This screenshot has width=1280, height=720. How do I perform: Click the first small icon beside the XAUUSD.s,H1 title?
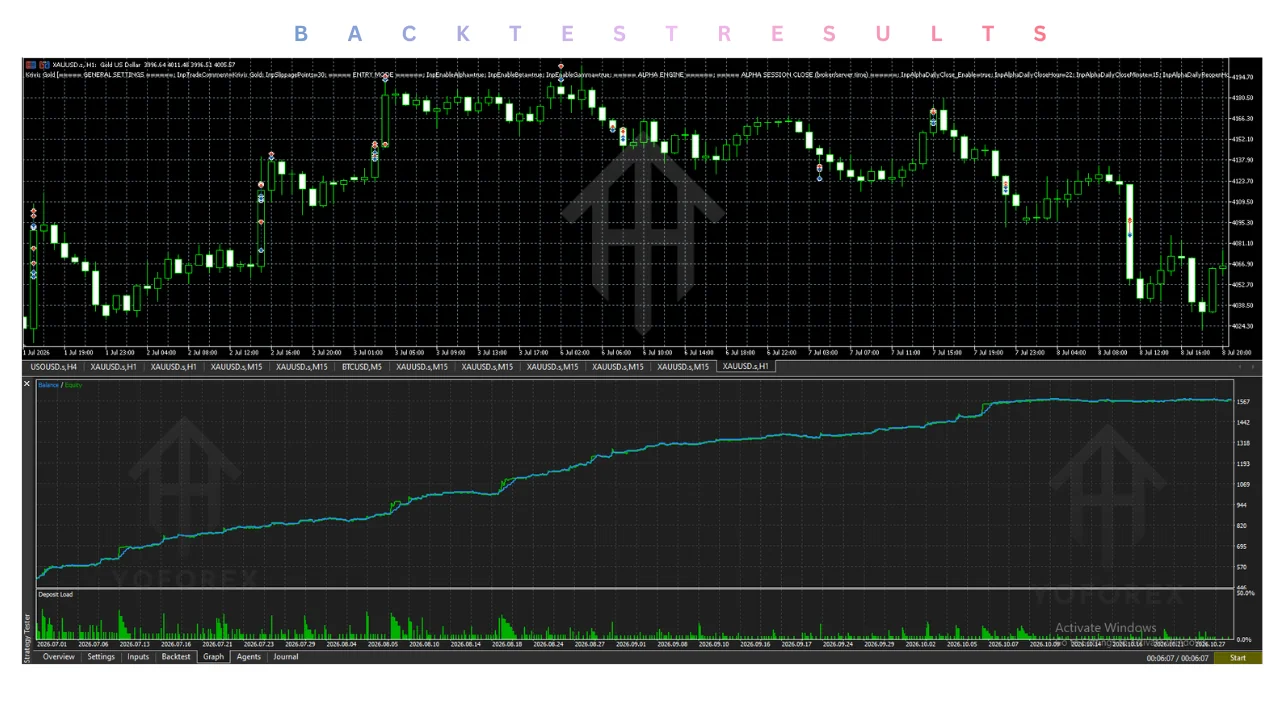[x=29, y=65]
